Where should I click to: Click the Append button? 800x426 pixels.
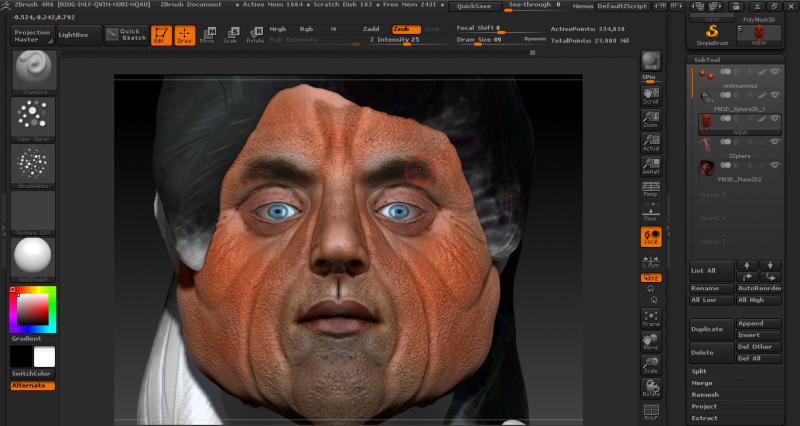tap(759, 323)
